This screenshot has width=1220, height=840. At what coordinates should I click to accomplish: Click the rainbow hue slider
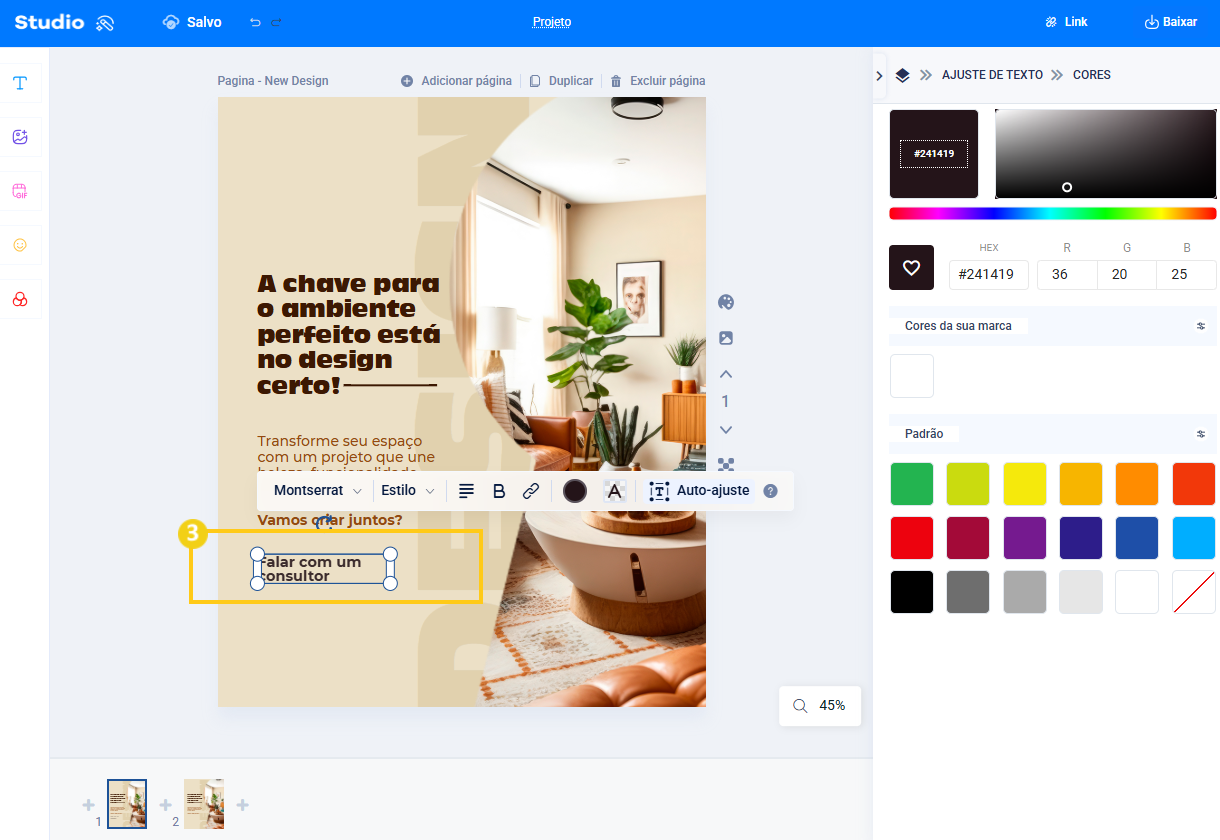(x=1053, y=213)
